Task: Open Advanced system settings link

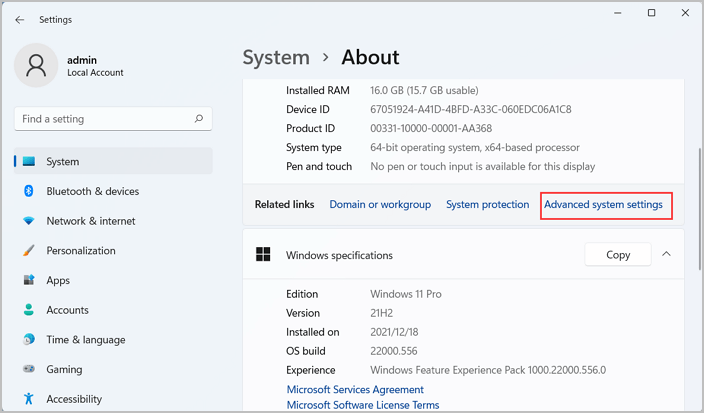Action: [603, 205]
